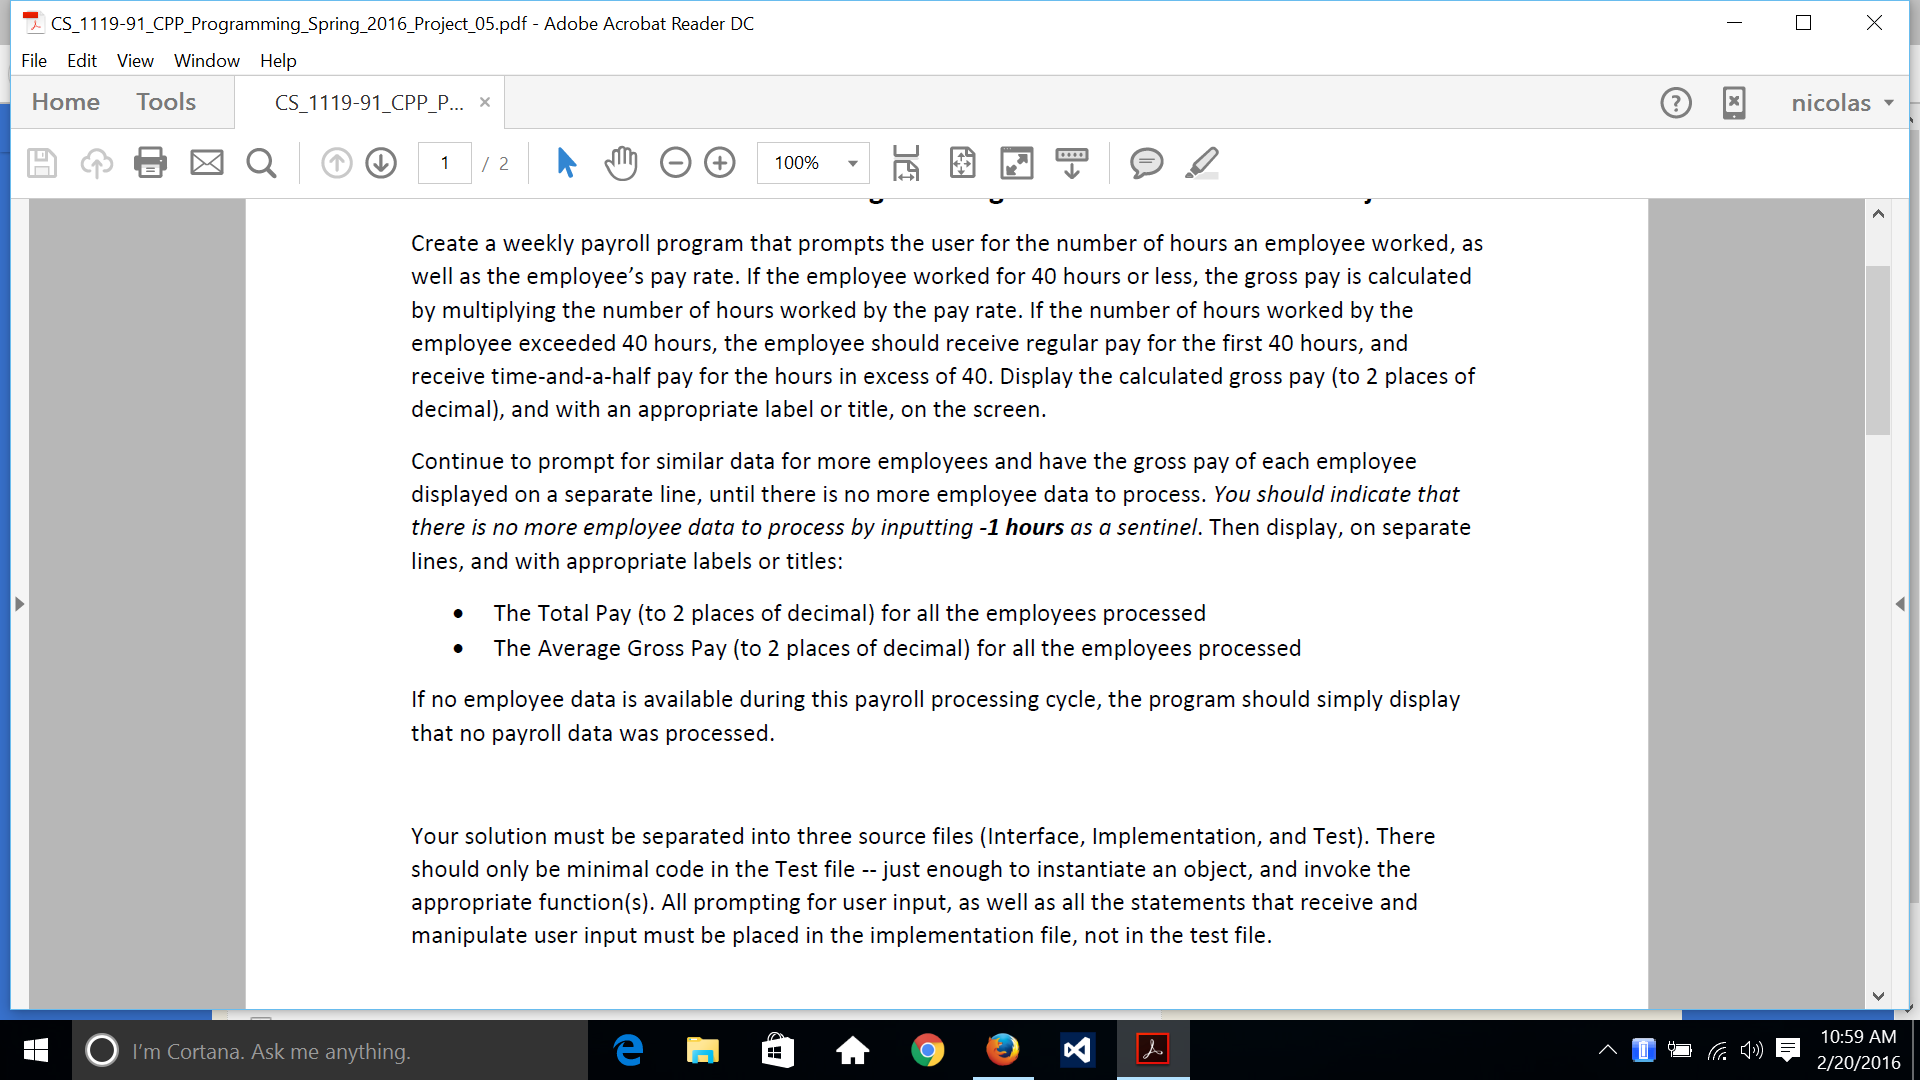Click the Send file by email icon
This screenshot has height=1080, width=1920.
[x=207, y=163]
